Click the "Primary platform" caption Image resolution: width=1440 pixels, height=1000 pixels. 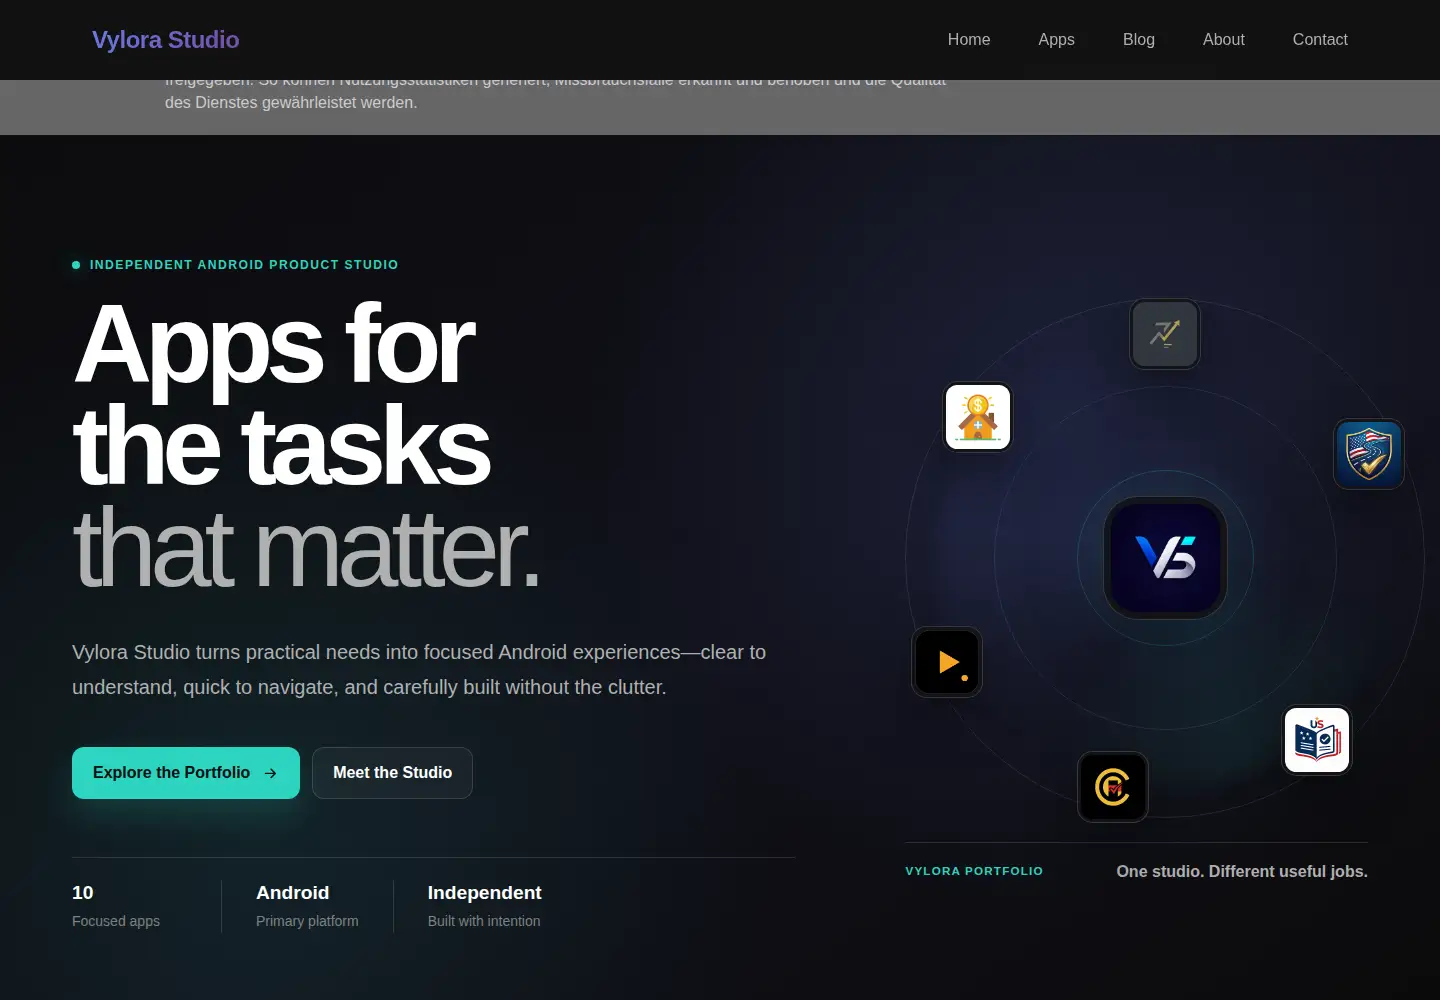(307, 921)
